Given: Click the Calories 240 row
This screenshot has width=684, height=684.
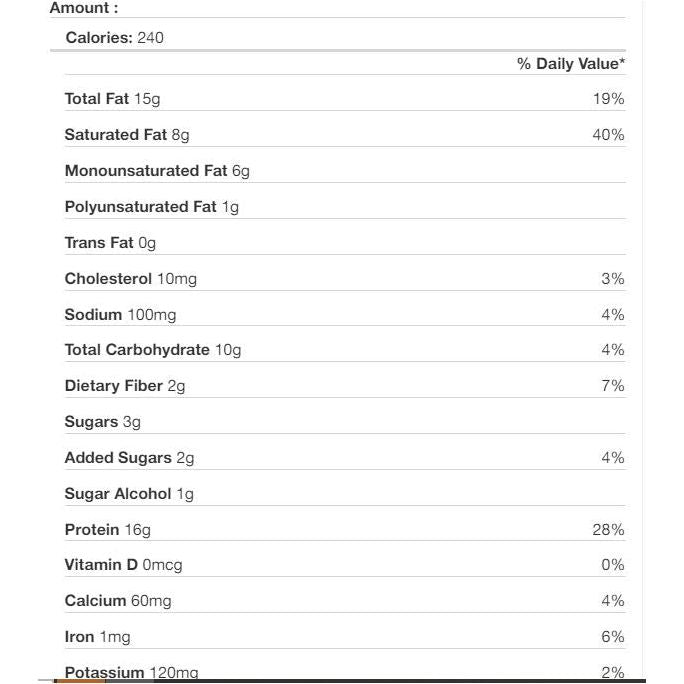Looking at the screenshot, I should click(x=114, y=38).
